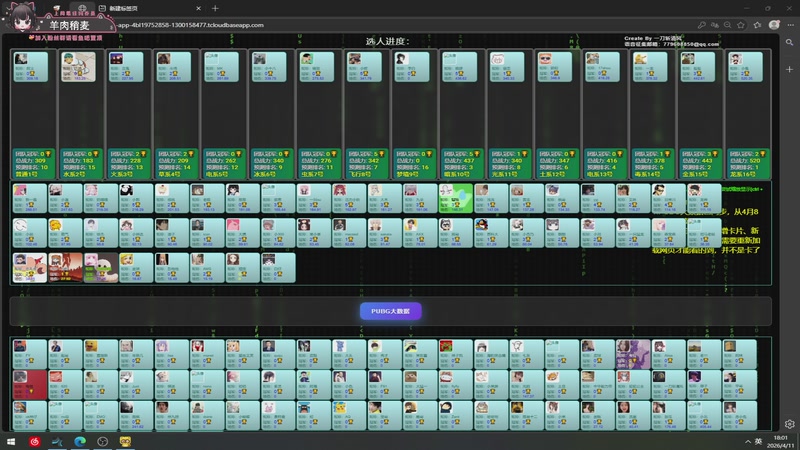800x450 pixels.
Task: Open the browser profile avatar
Action: pos(774,25)
